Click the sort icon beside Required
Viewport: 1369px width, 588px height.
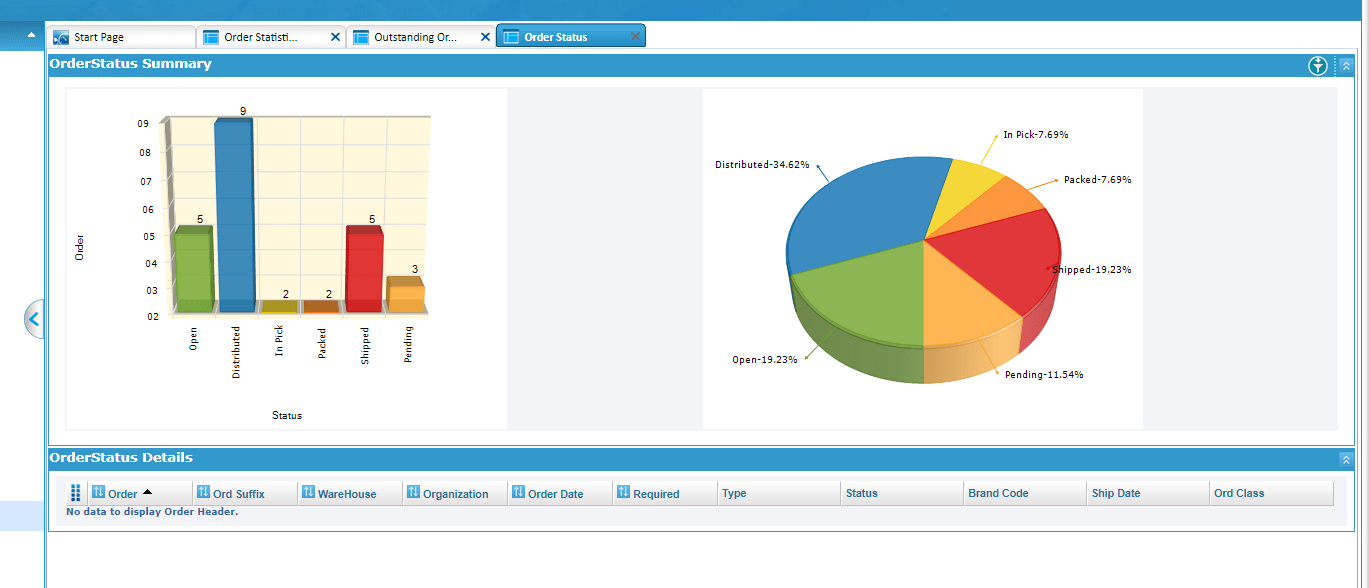point(624,493)
